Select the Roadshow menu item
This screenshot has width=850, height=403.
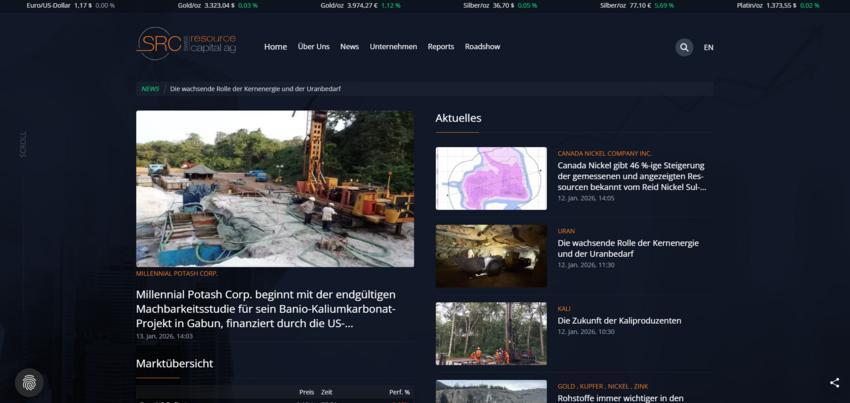482,47
